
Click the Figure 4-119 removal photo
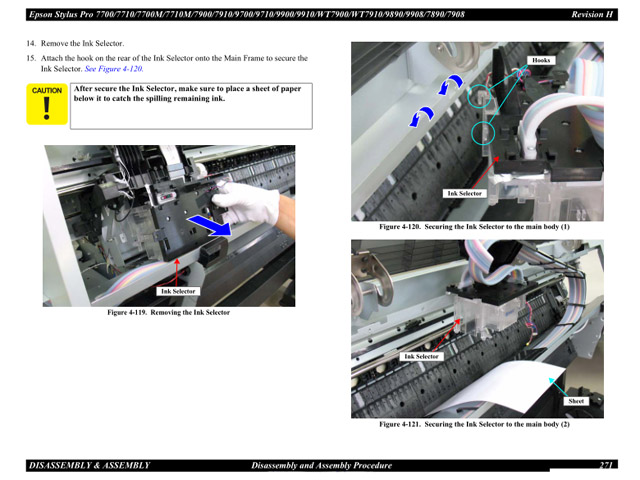(168, 225)
